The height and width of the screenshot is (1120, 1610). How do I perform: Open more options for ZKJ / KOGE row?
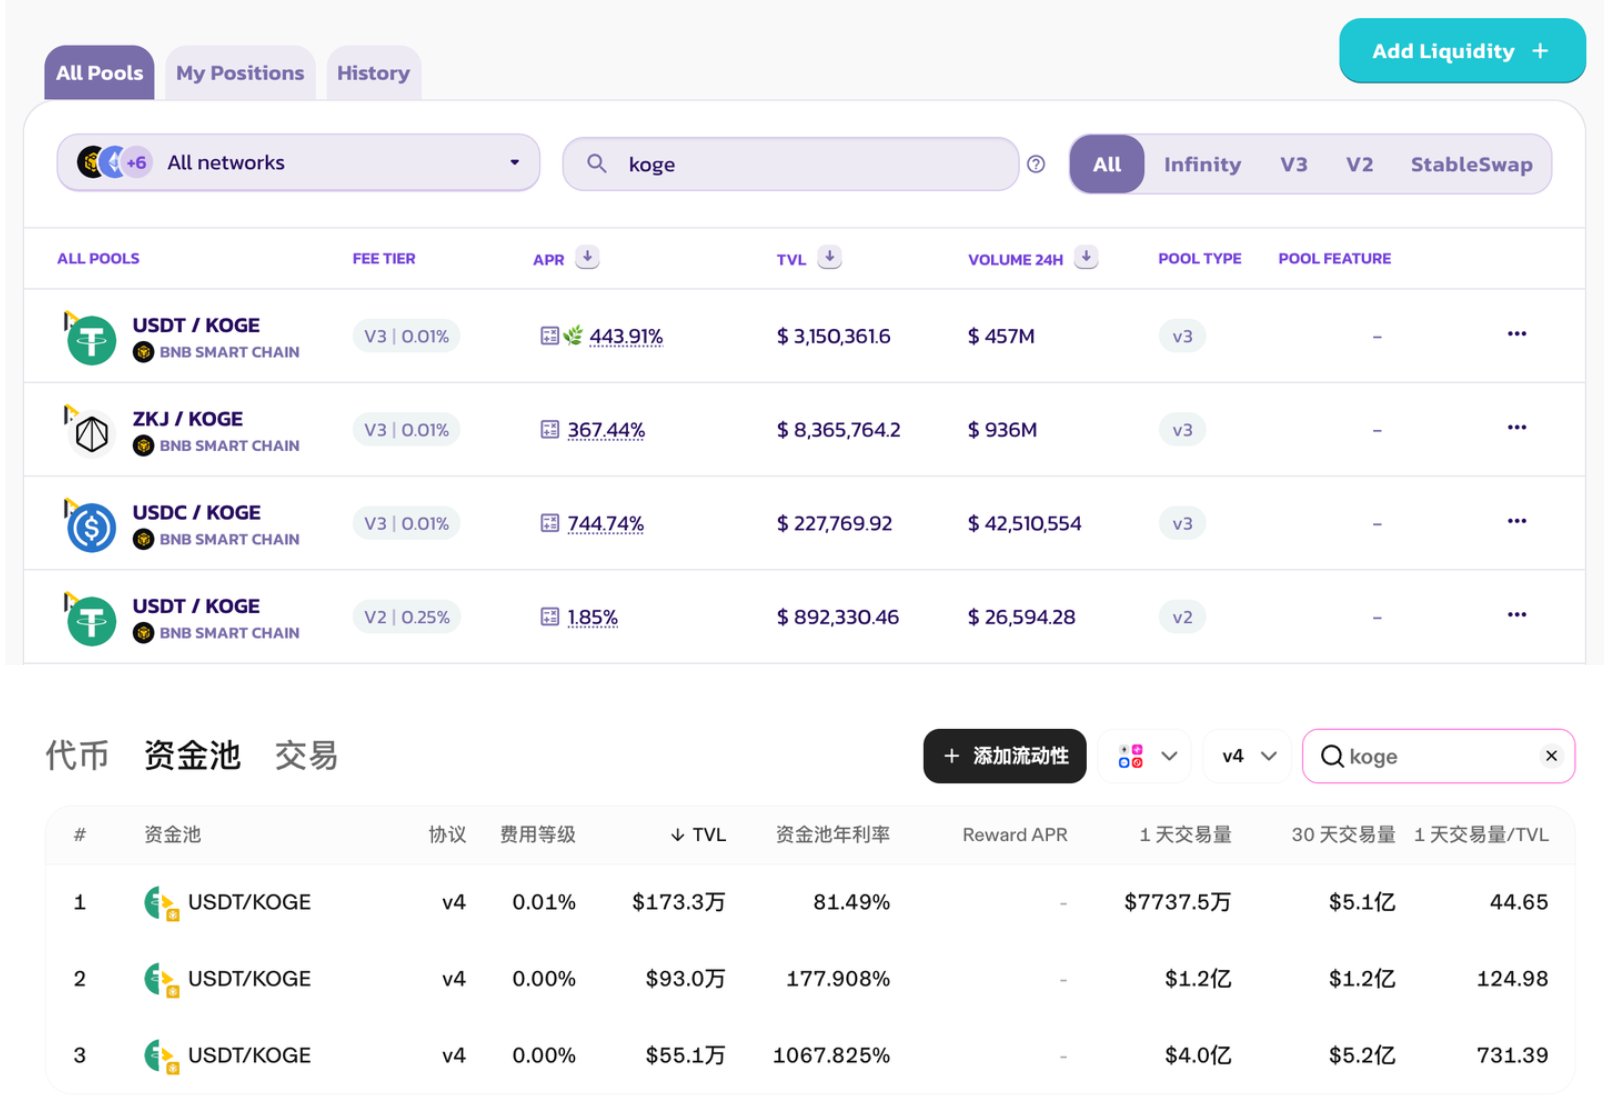point(1516,427)
